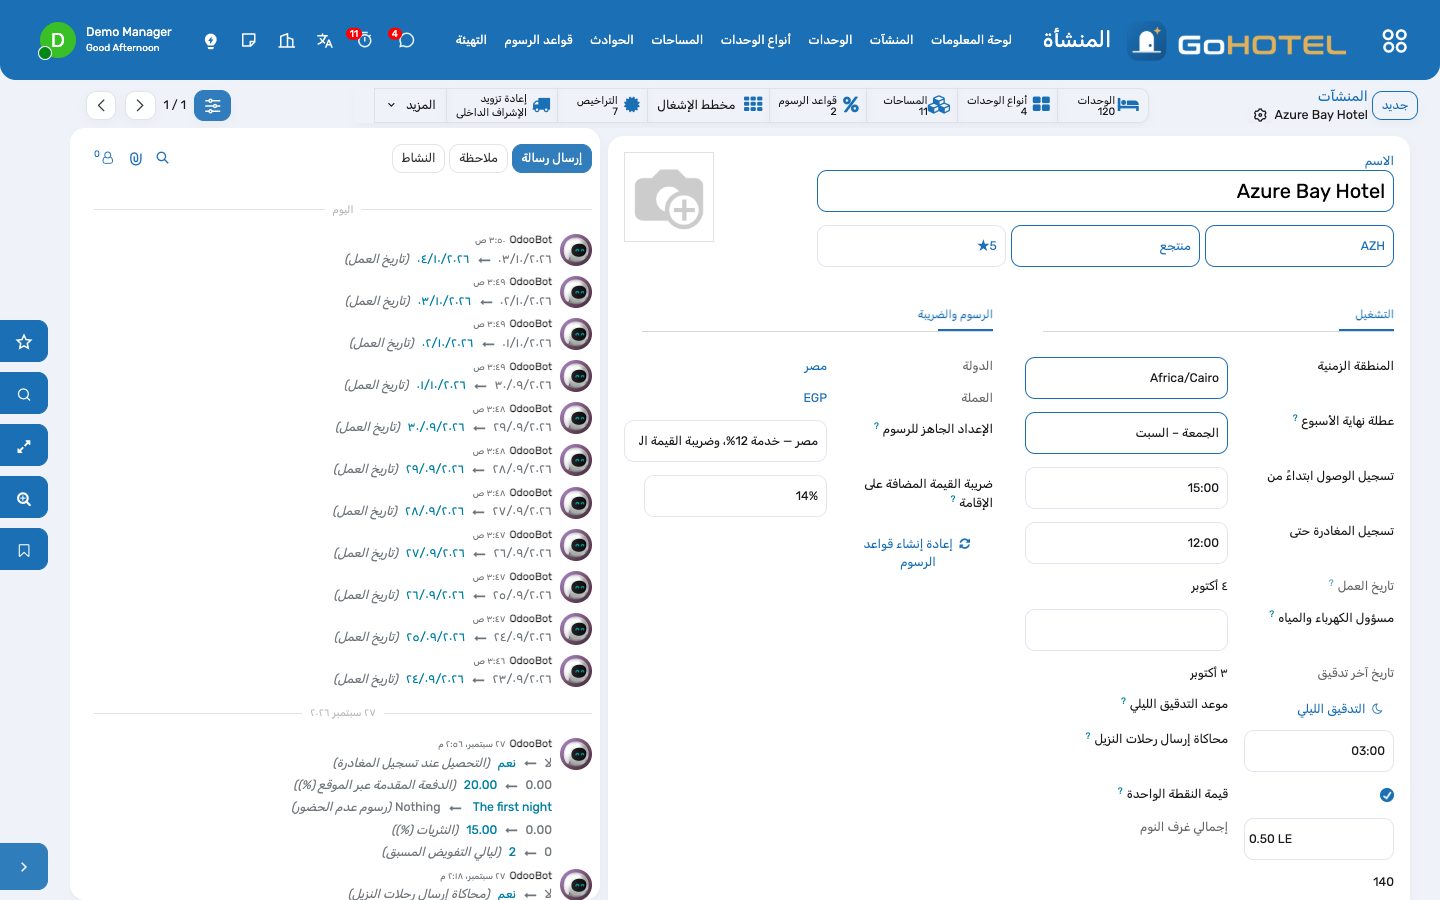
Task: Go to previous record arrow
Action: 102,105
